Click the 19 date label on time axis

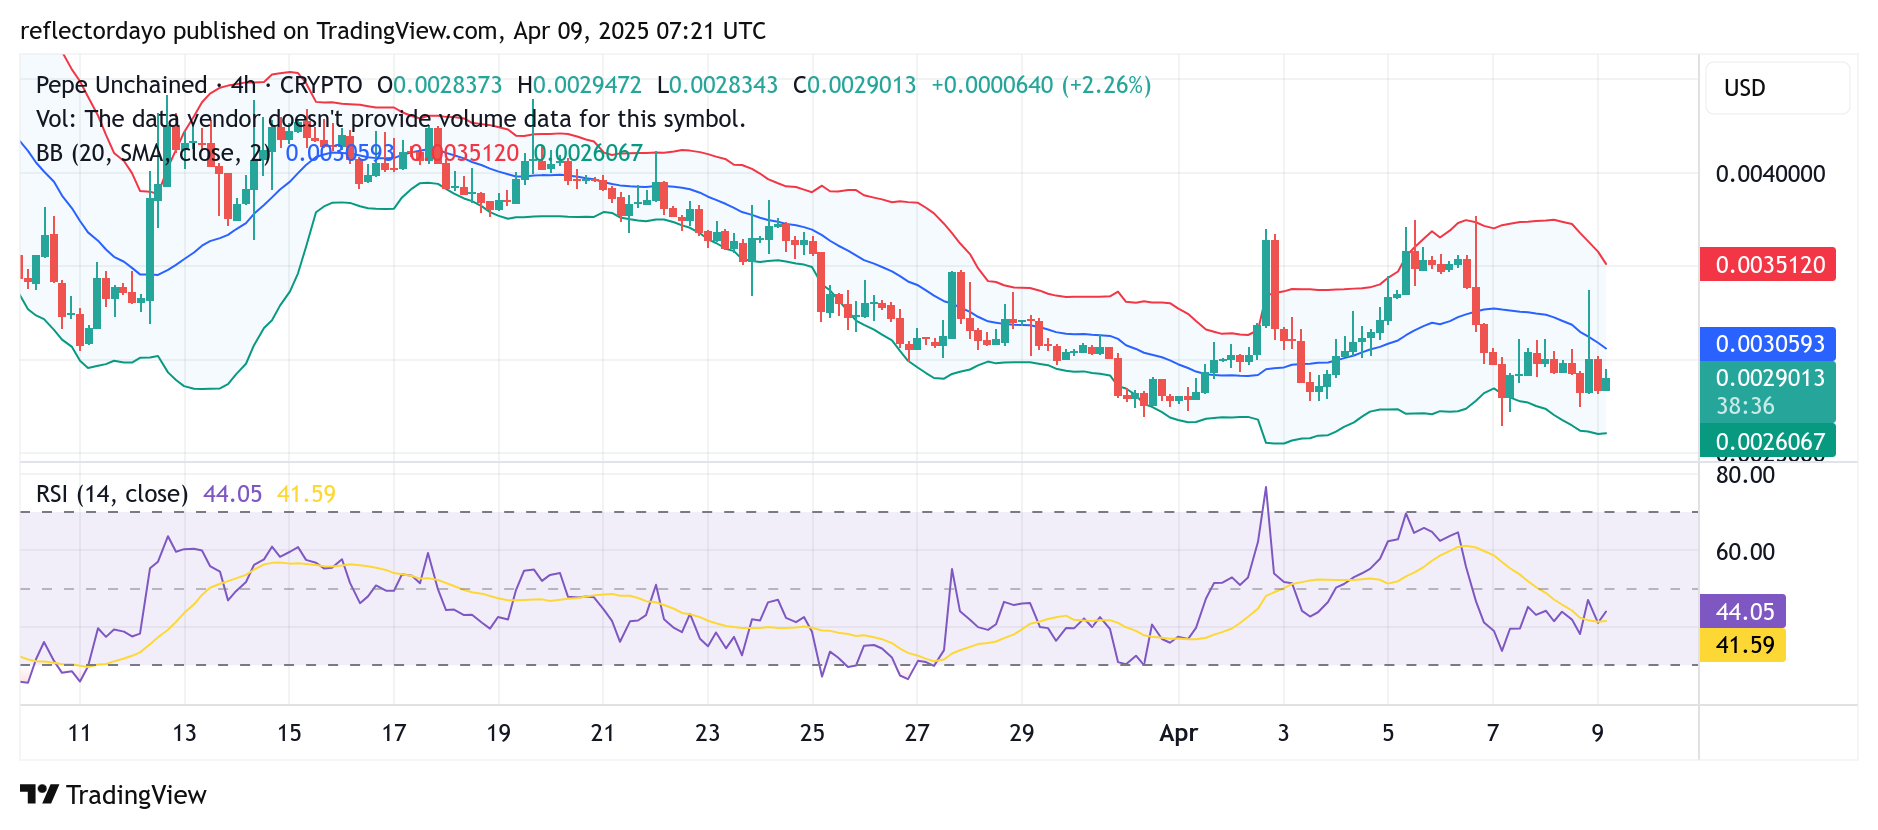tap(498, 733)
